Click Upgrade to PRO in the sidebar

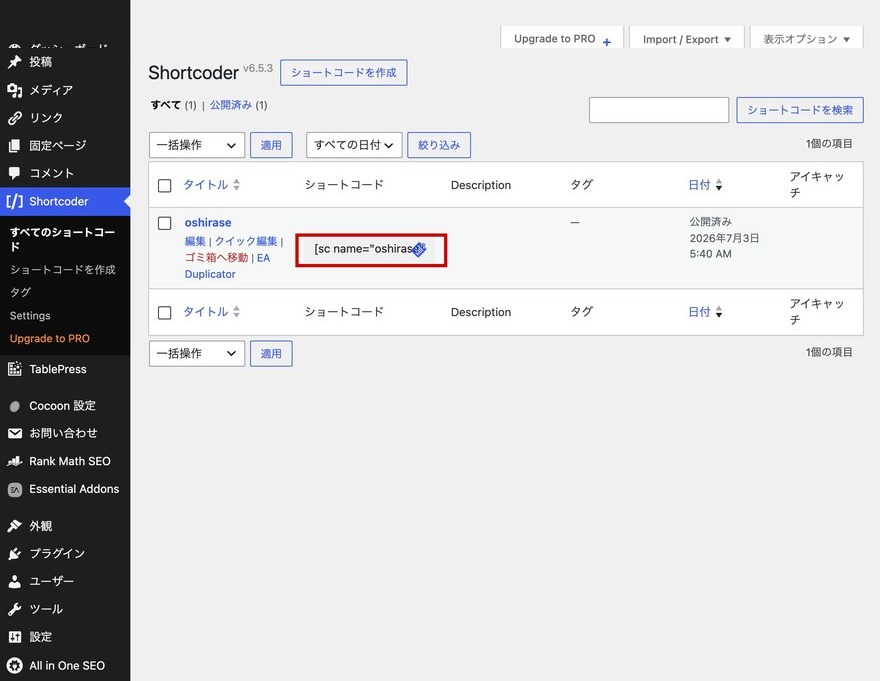coord(49,339)
